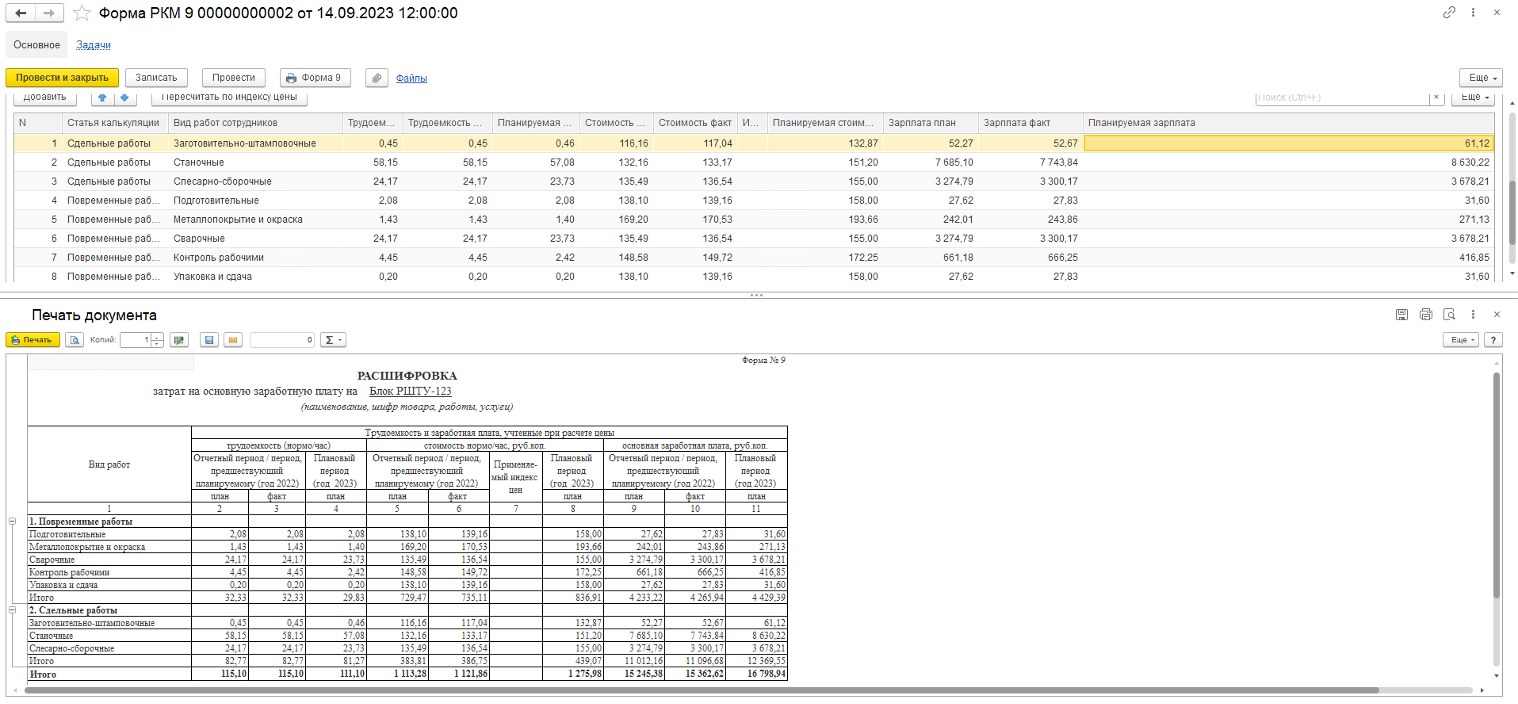
Task: Click the blue floppy disk save icon
Action: (x=209, y=340)
